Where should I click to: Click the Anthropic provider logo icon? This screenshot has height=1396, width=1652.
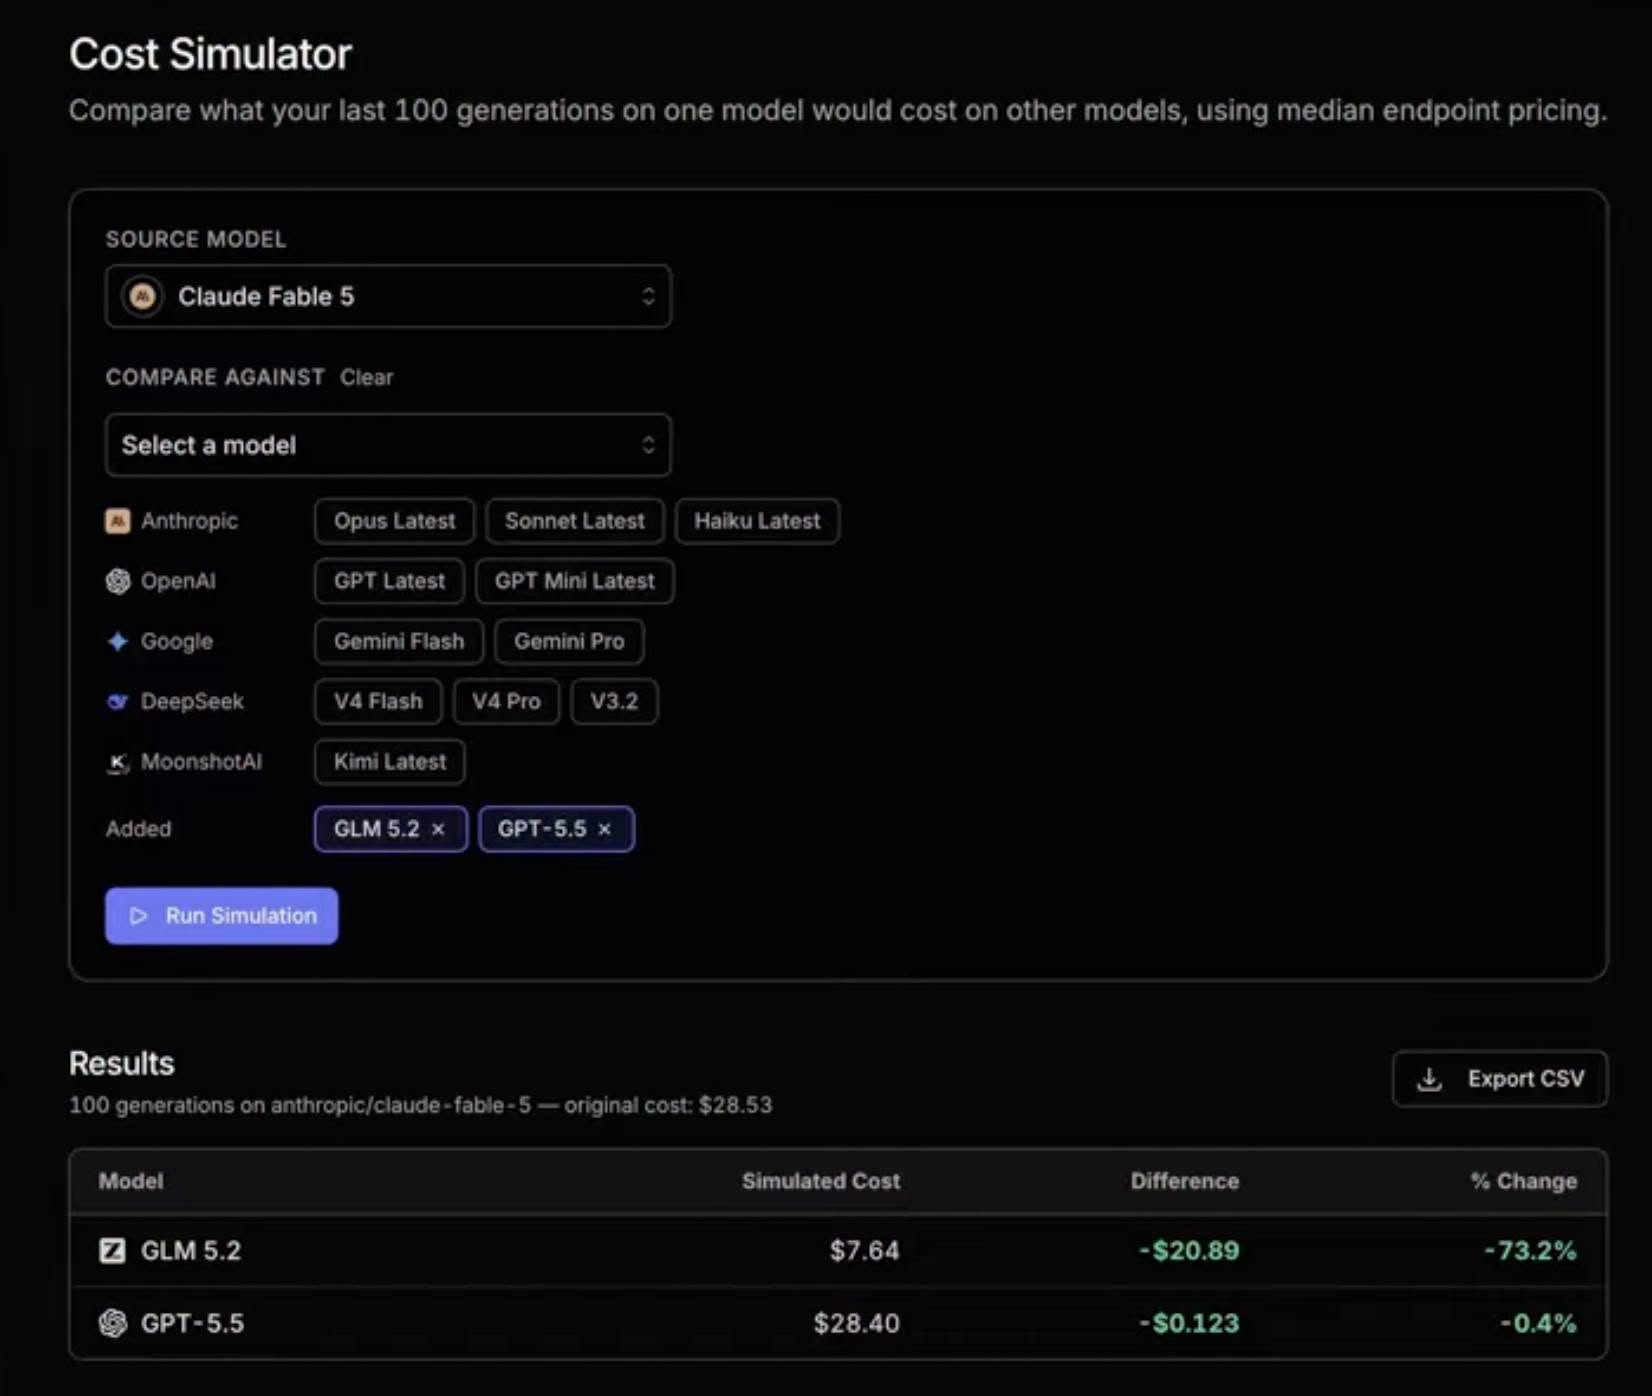coord(118,521)
